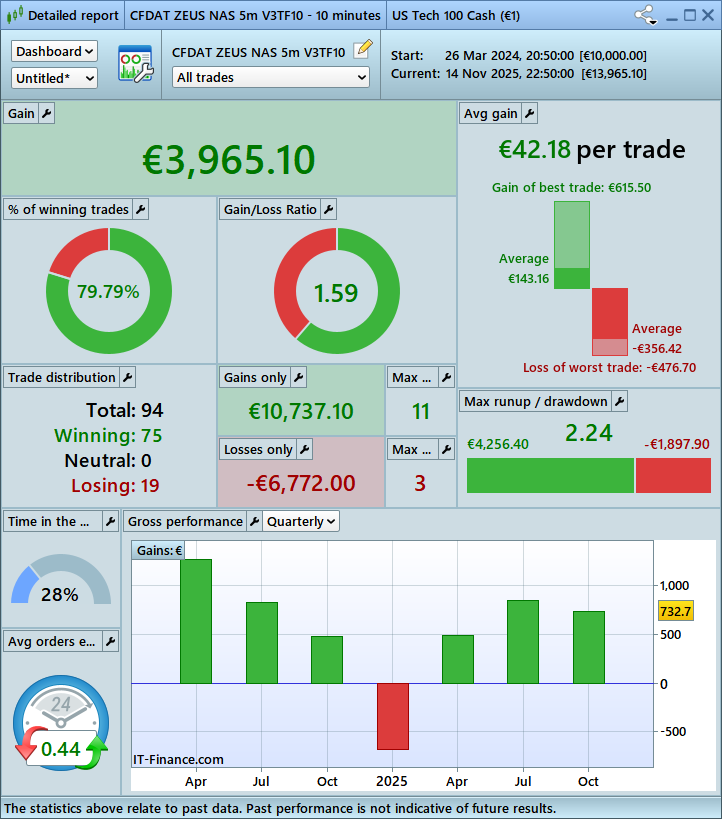Open wrench for Time in the market widget
The image size is (722, 819).
(x=110, y=521)
